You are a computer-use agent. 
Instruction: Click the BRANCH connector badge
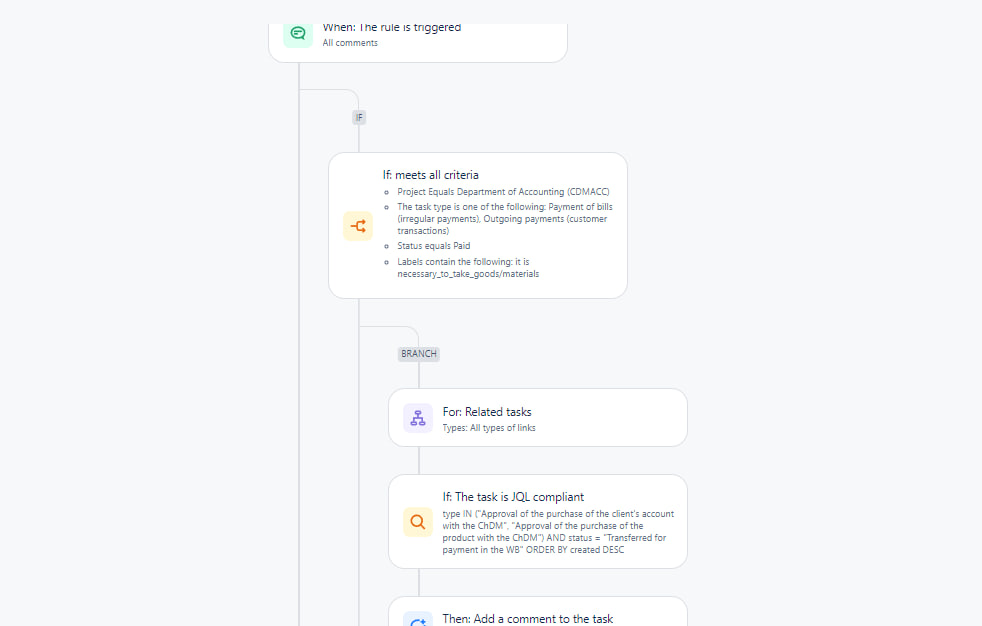point(418,353)
